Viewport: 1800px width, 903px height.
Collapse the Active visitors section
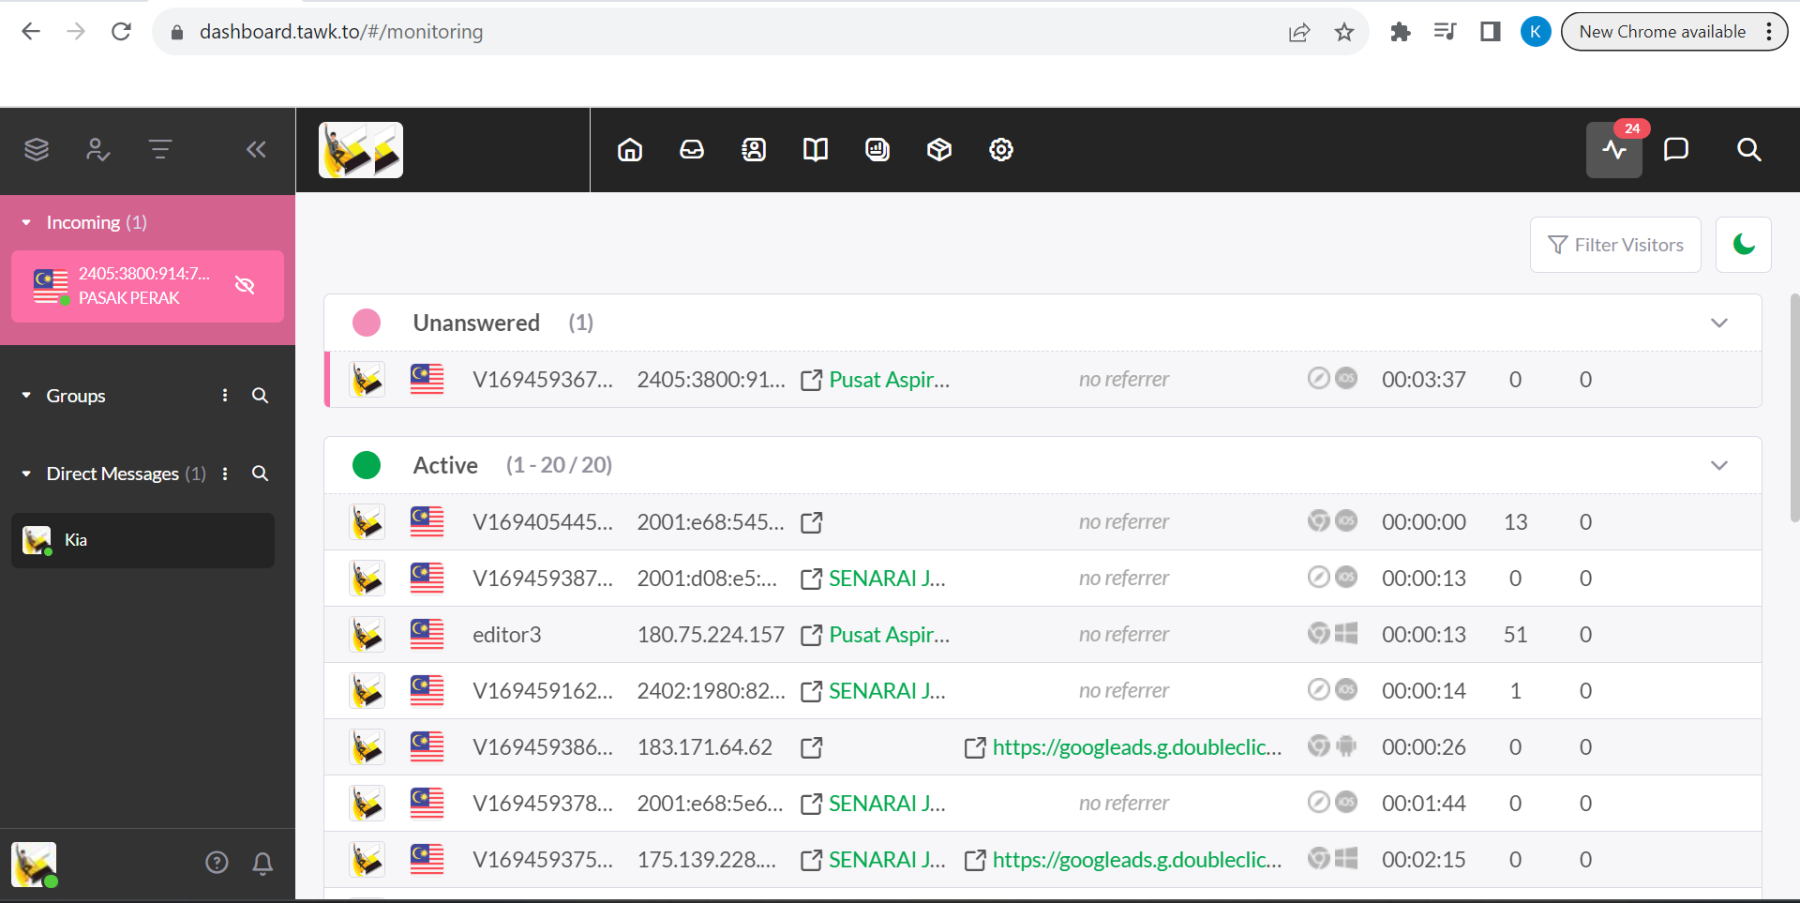(x=1719, y=466)
